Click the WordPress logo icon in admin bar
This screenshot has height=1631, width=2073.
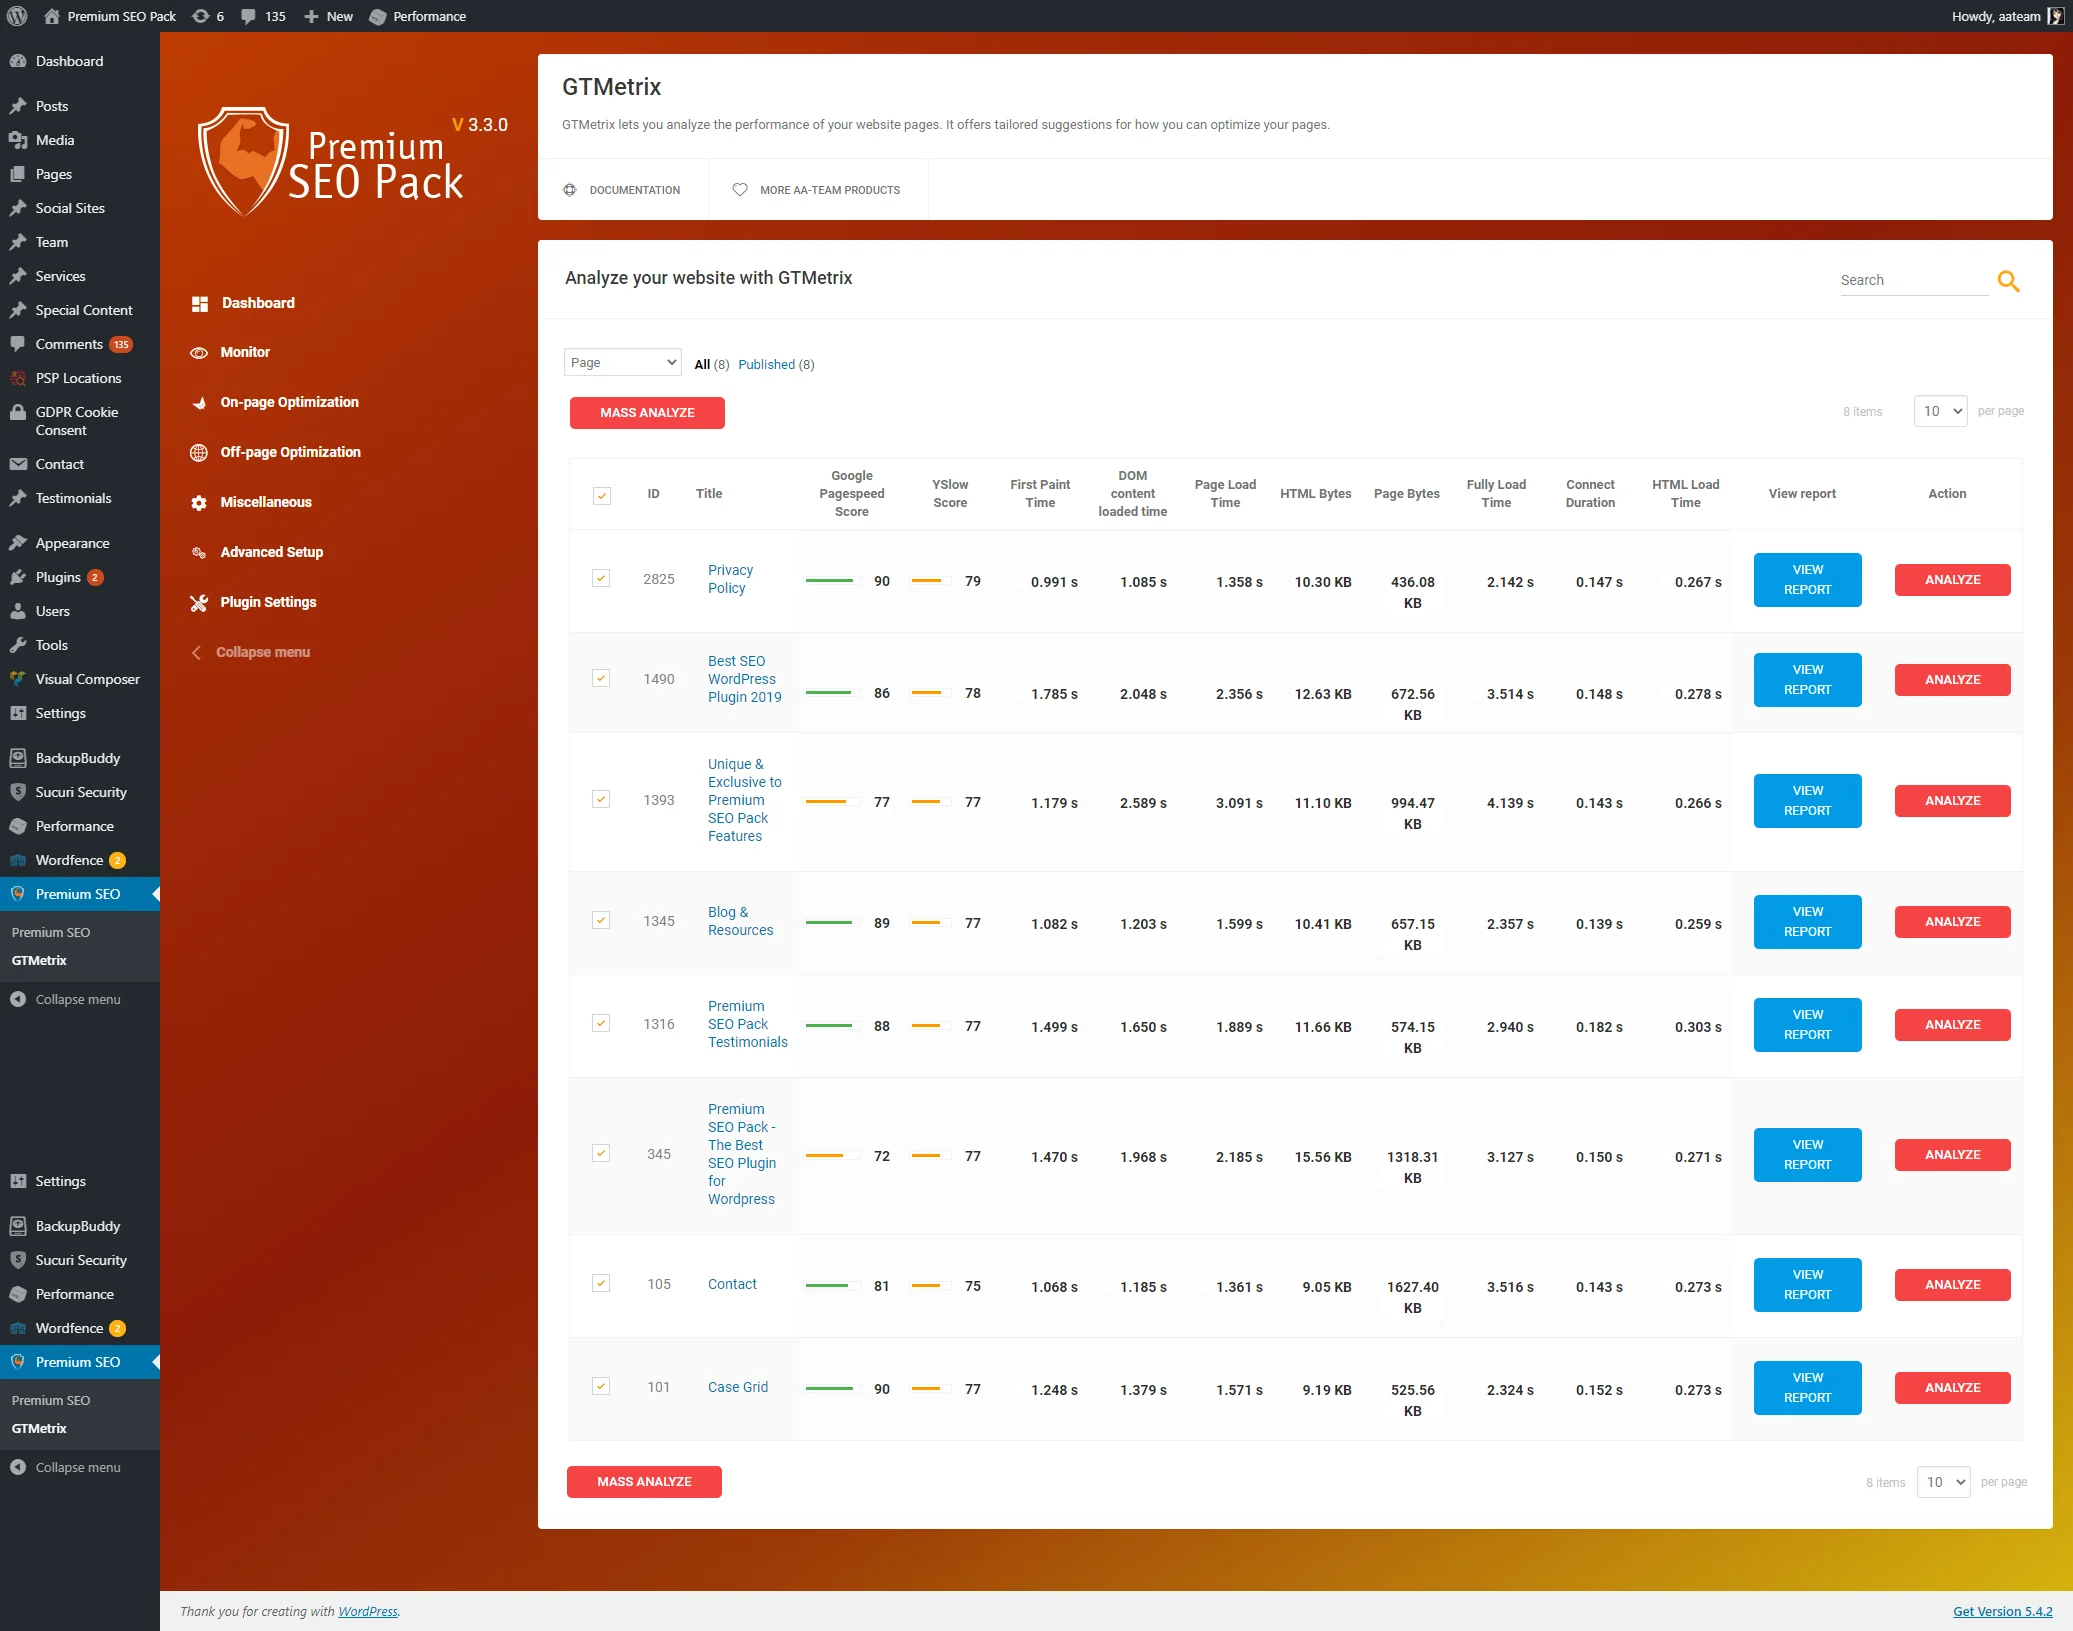17,16
